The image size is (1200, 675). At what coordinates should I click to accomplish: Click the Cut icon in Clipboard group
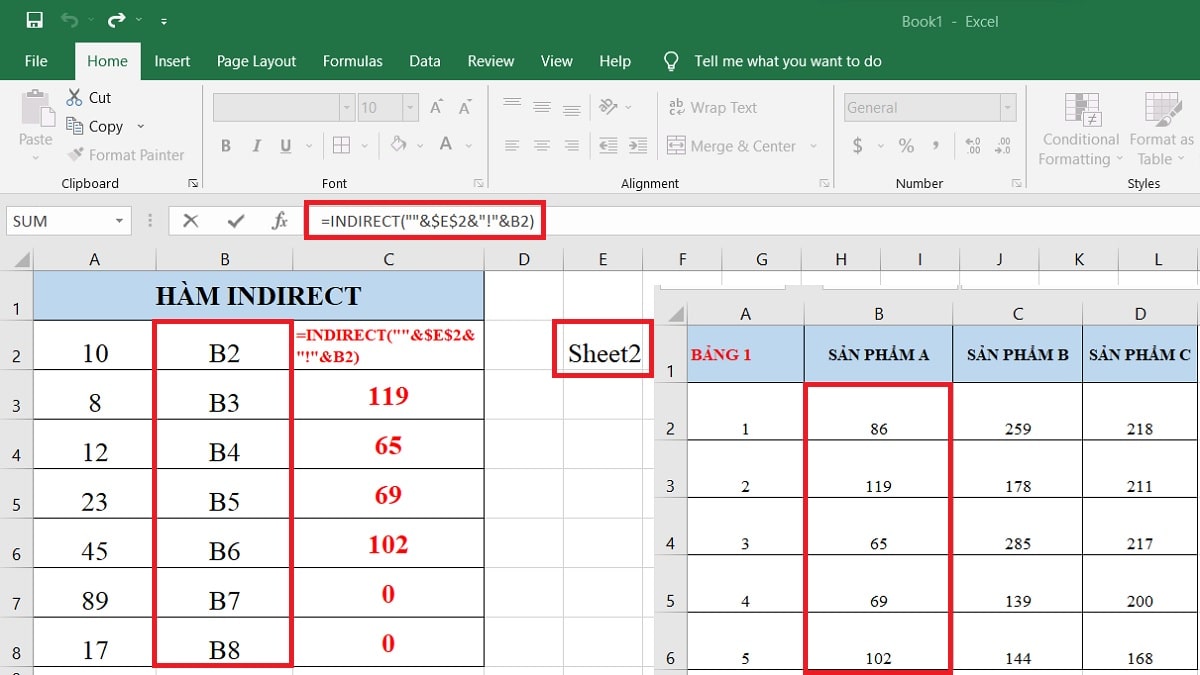[x=76, y=97]
